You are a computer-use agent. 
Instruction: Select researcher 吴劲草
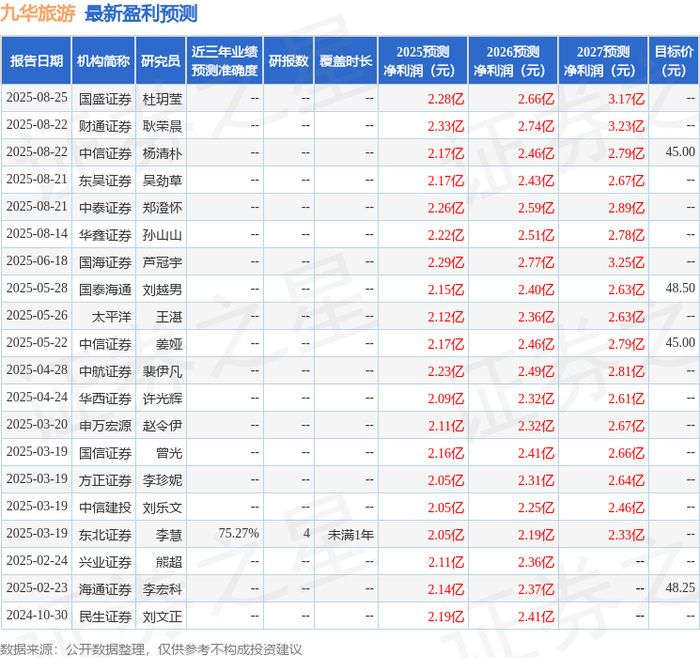click(162, 180)
